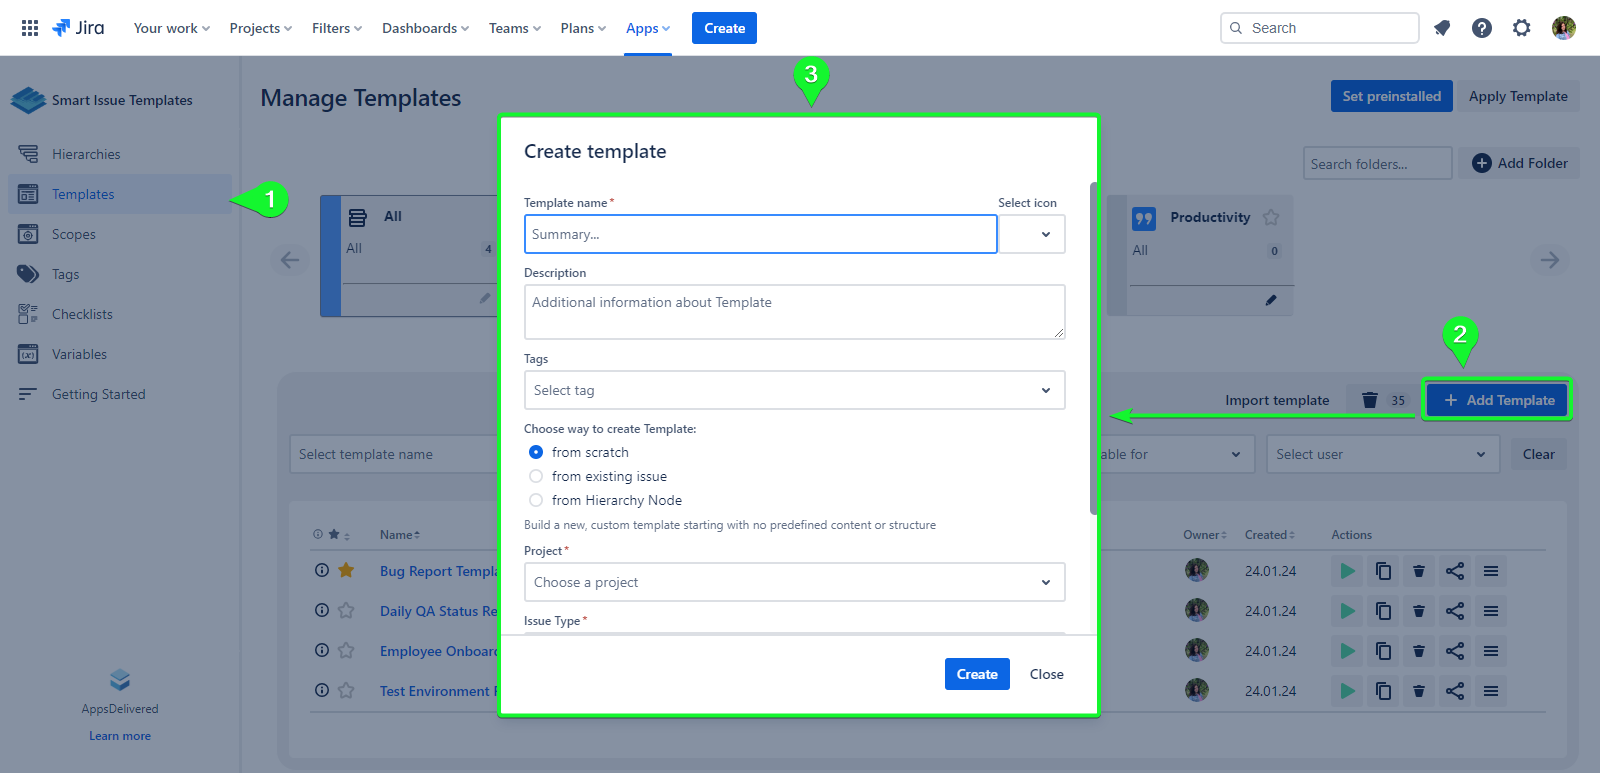
Task: Copy the Test Environment template
Action: pos(1383,691)
